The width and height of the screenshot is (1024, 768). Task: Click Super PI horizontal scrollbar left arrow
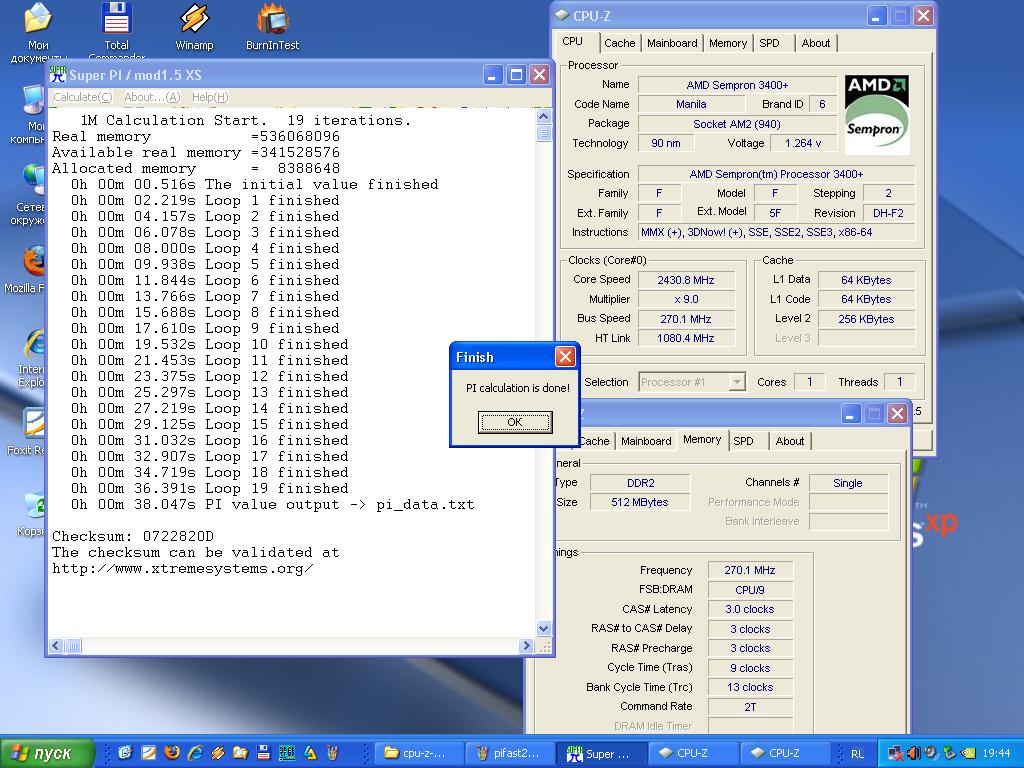coord(56,646)
